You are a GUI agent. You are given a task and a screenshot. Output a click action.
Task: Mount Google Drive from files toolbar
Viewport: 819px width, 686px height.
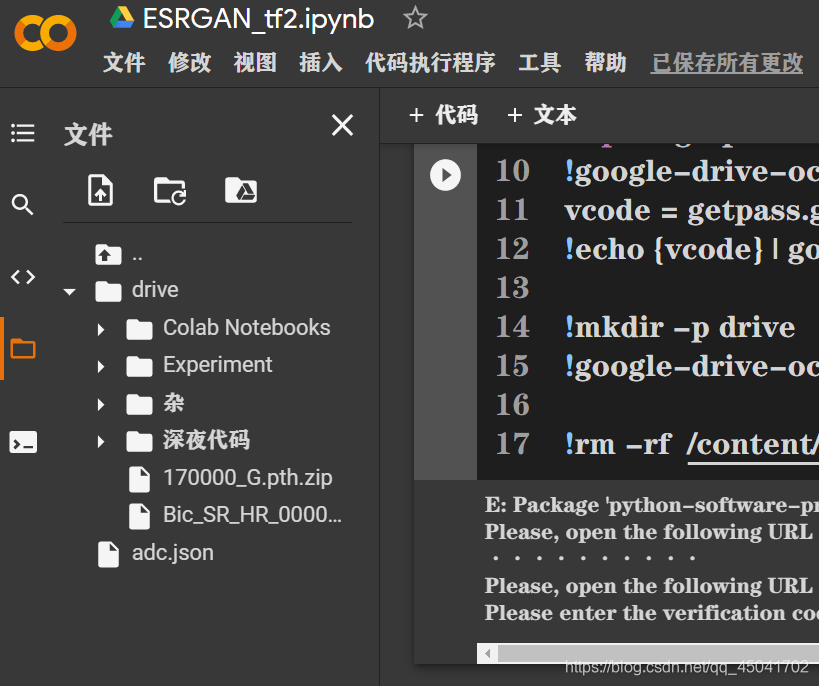(x=241, y=190)
